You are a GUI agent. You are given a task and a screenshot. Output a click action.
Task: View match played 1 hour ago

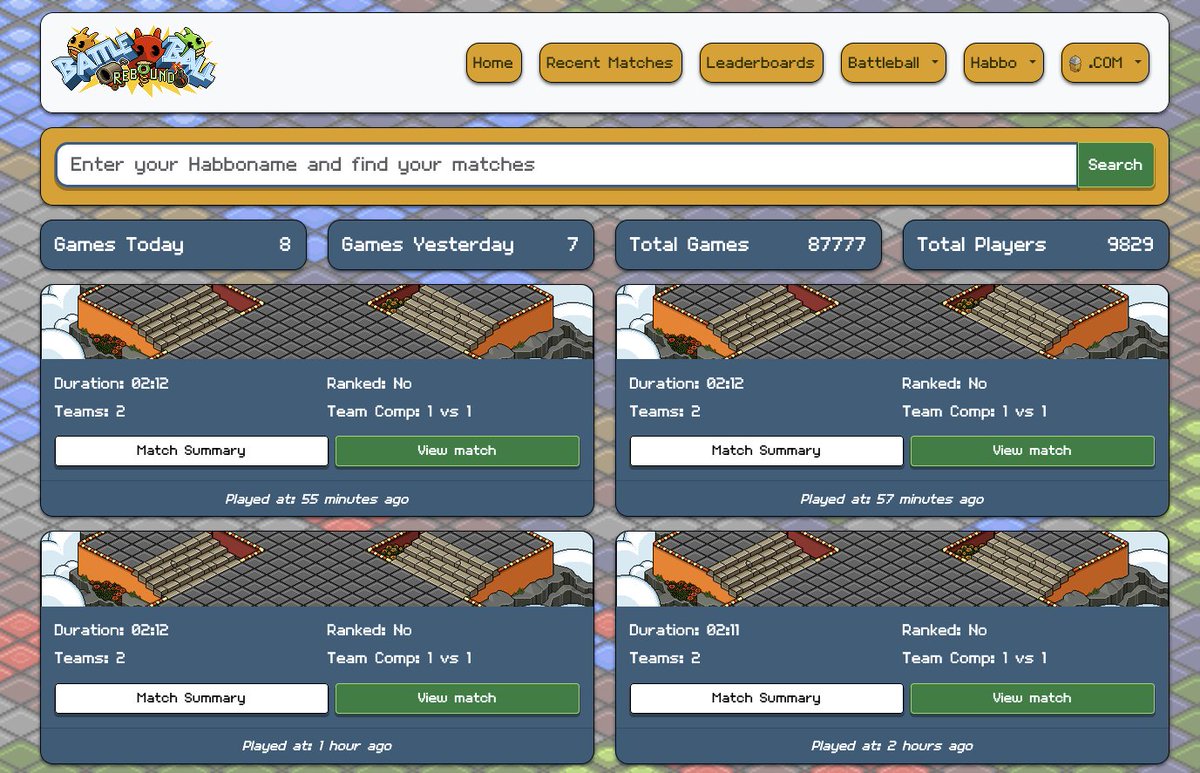[x=457, y=698]
